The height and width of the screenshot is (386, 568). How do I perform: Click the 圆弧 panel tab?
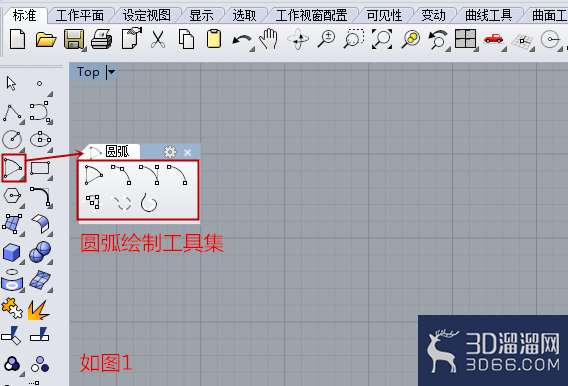point(111,151)
